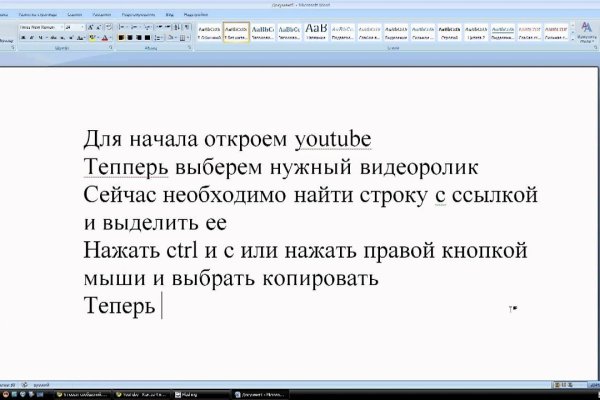This screenshot has height=400, width=600.
Task: Center-align the paragraph
Action: 130,37
